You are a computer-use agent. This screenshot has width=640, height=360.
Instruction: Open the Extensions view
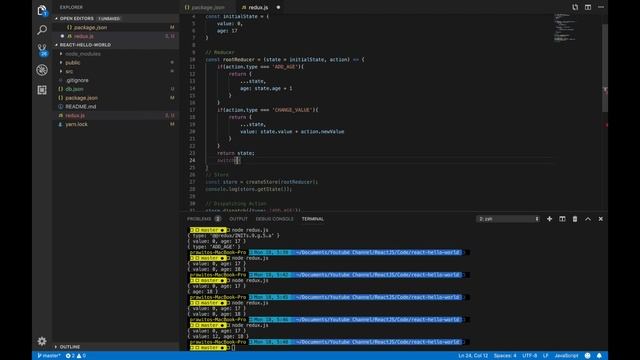tap(42, 90)
